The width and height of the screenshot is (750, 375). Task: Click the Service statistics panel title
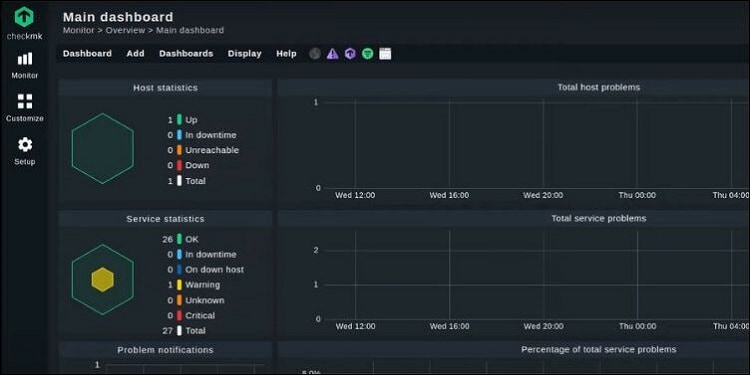(x=165, y=219)
